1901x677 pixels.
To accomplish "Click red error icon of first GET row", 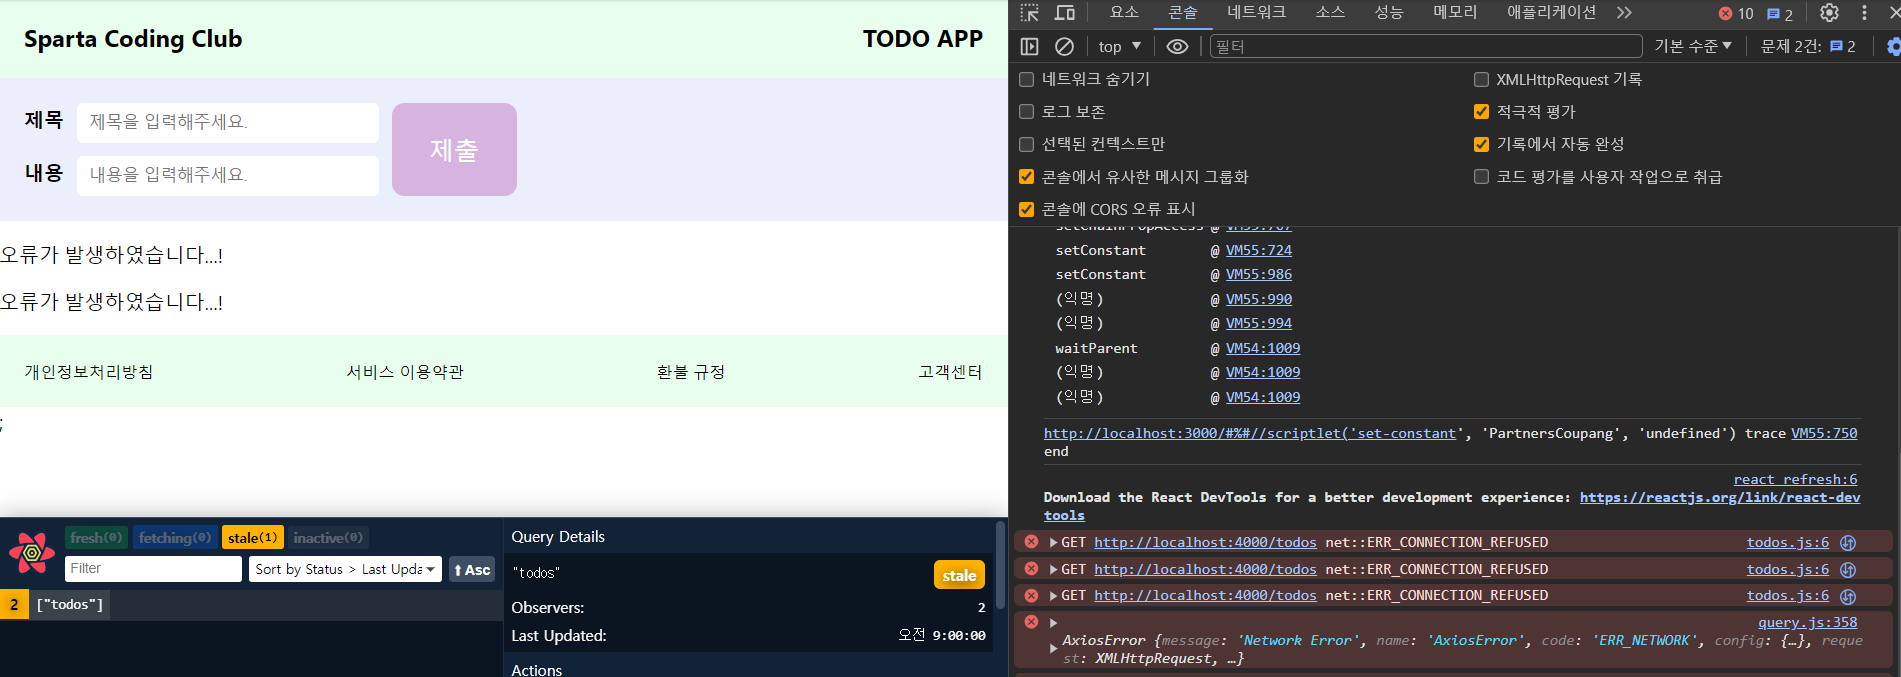I will tap(1031, 542).
